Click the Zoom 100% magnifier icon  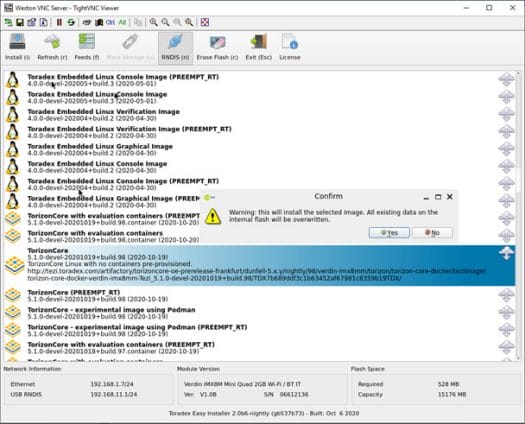pyautogui.click(x=177, y=22)
